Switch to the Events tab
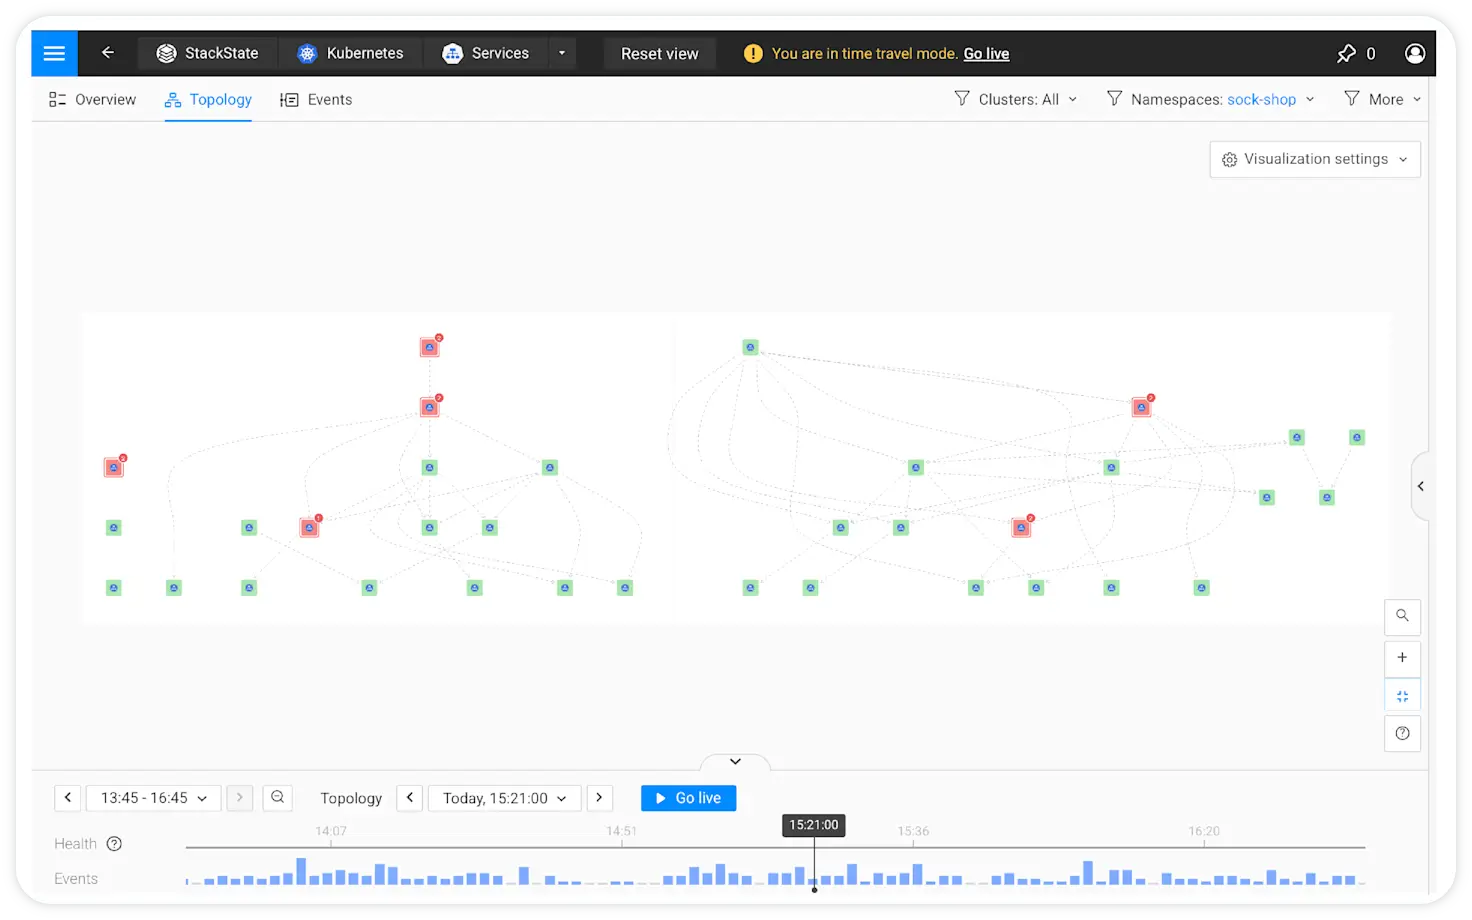The image size is (1472, 920). [x=316, y=99]
